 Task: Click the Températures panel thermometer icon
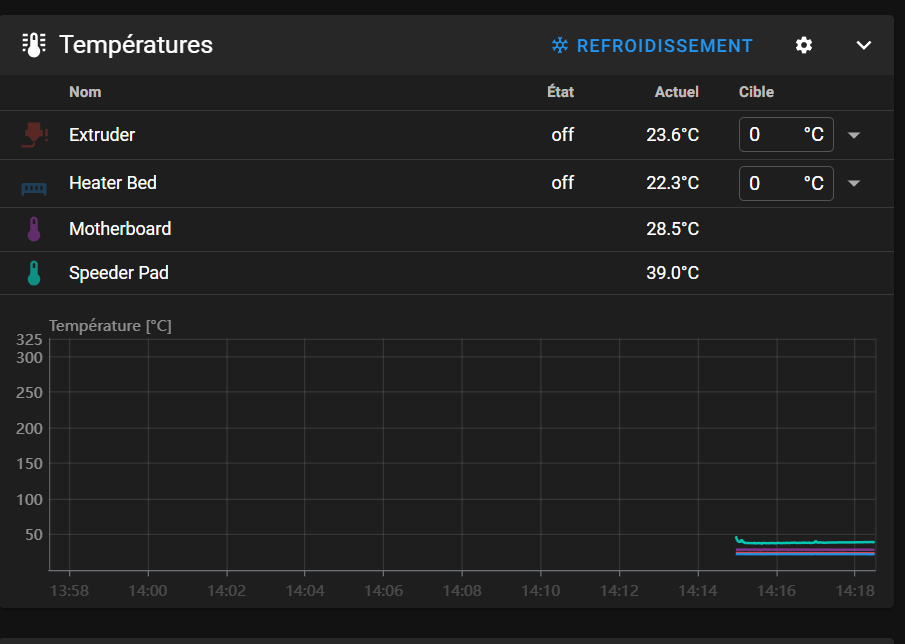34,45
